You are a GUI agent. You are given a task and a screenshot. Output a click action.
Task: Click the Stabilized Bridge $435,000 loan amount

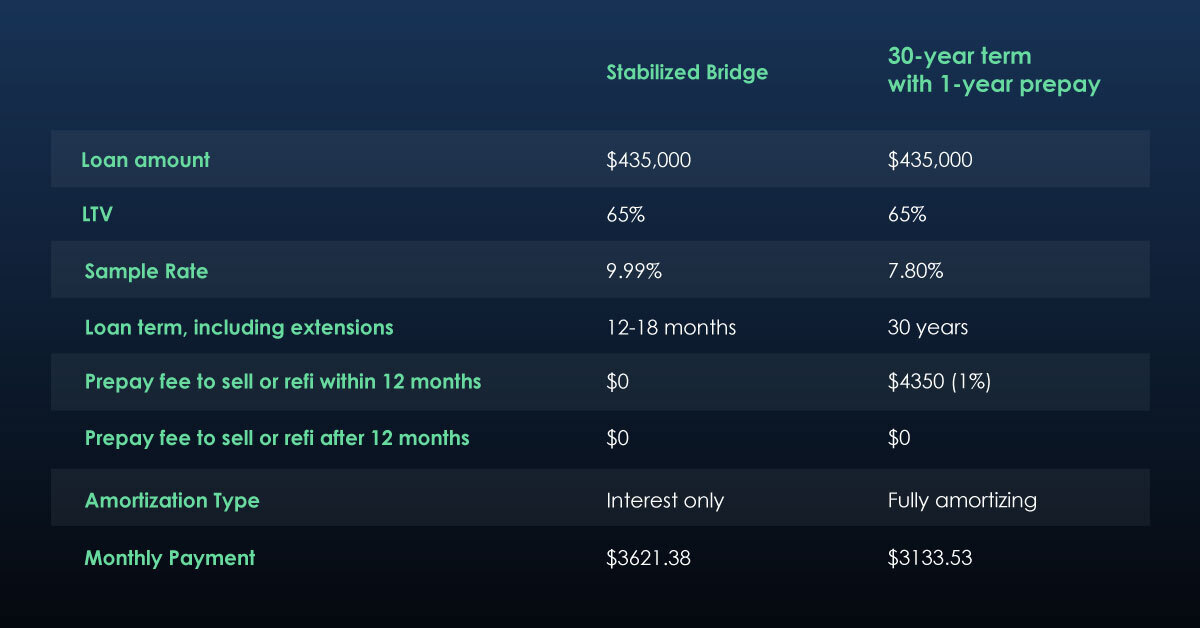click(648, 160)
